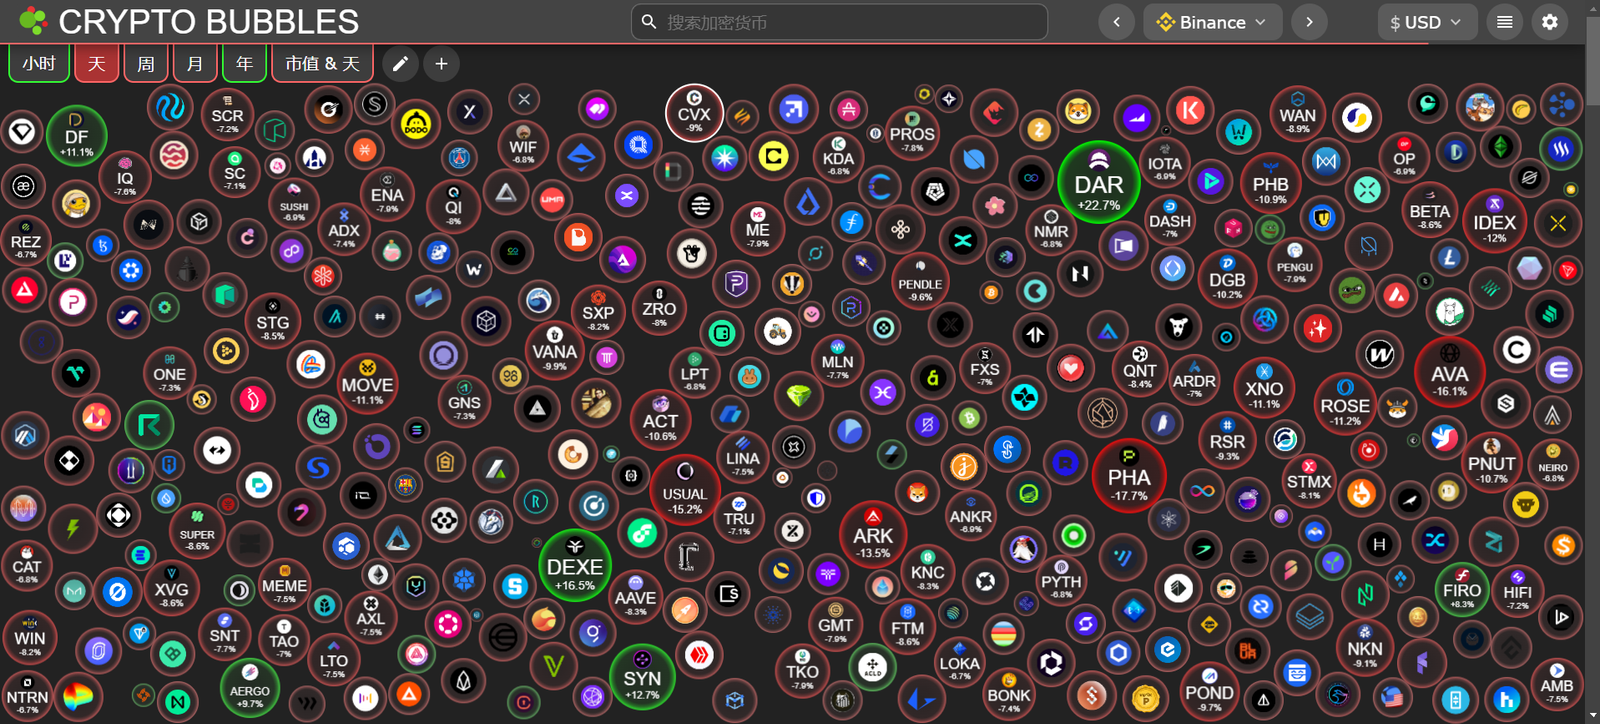Switch to the 年 (year) tab
Viewport: 1600px width, 724px height.
coord(244,63)
